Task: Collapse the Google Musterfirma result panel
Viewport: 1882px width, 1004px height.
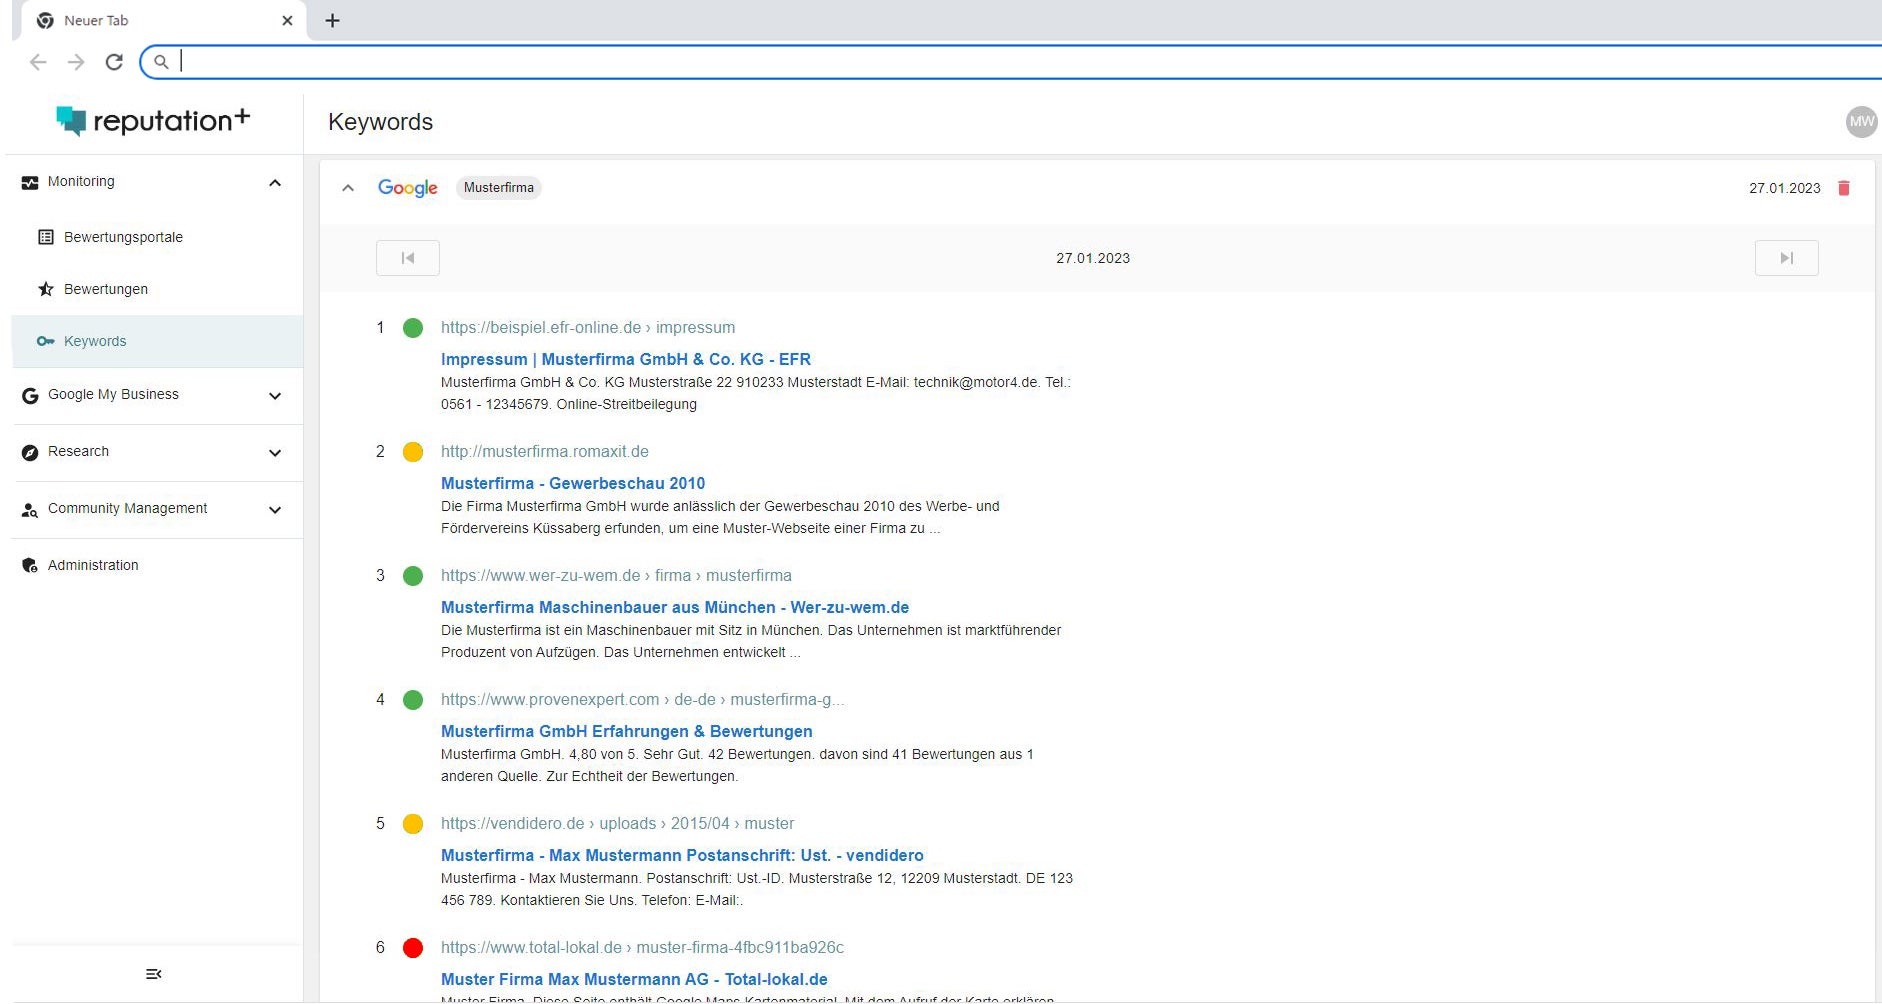Action: (348, 188)
